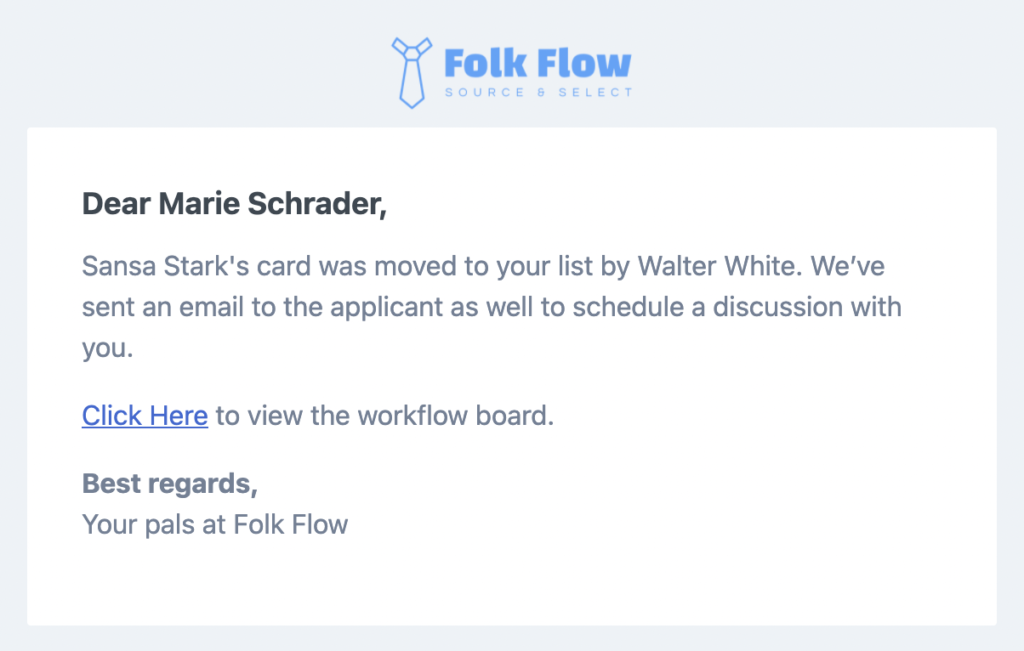This screenshot has height=651, width=1024.
Task: Click the word you. ending the paragraph
Action: coord(108,349)
